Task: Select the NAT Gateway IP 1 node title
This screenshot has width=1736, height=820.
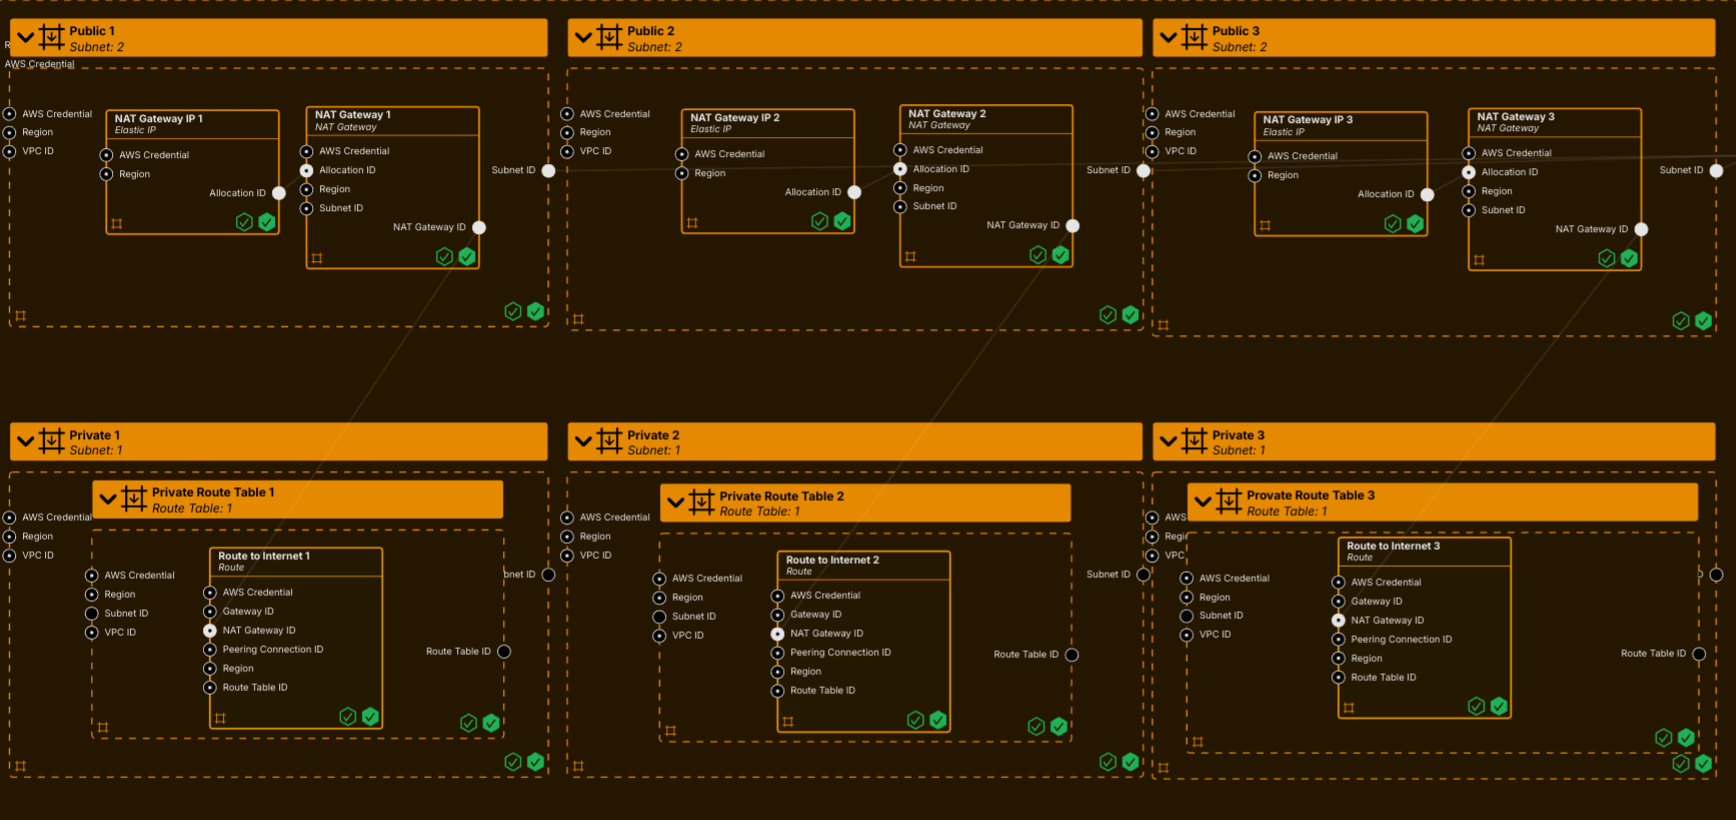Action: pos(159,119)
